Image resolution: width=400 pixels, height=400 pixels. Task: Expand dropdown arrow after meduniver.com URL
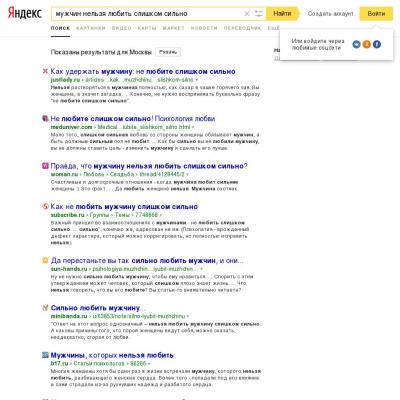[x=193, y=127]
